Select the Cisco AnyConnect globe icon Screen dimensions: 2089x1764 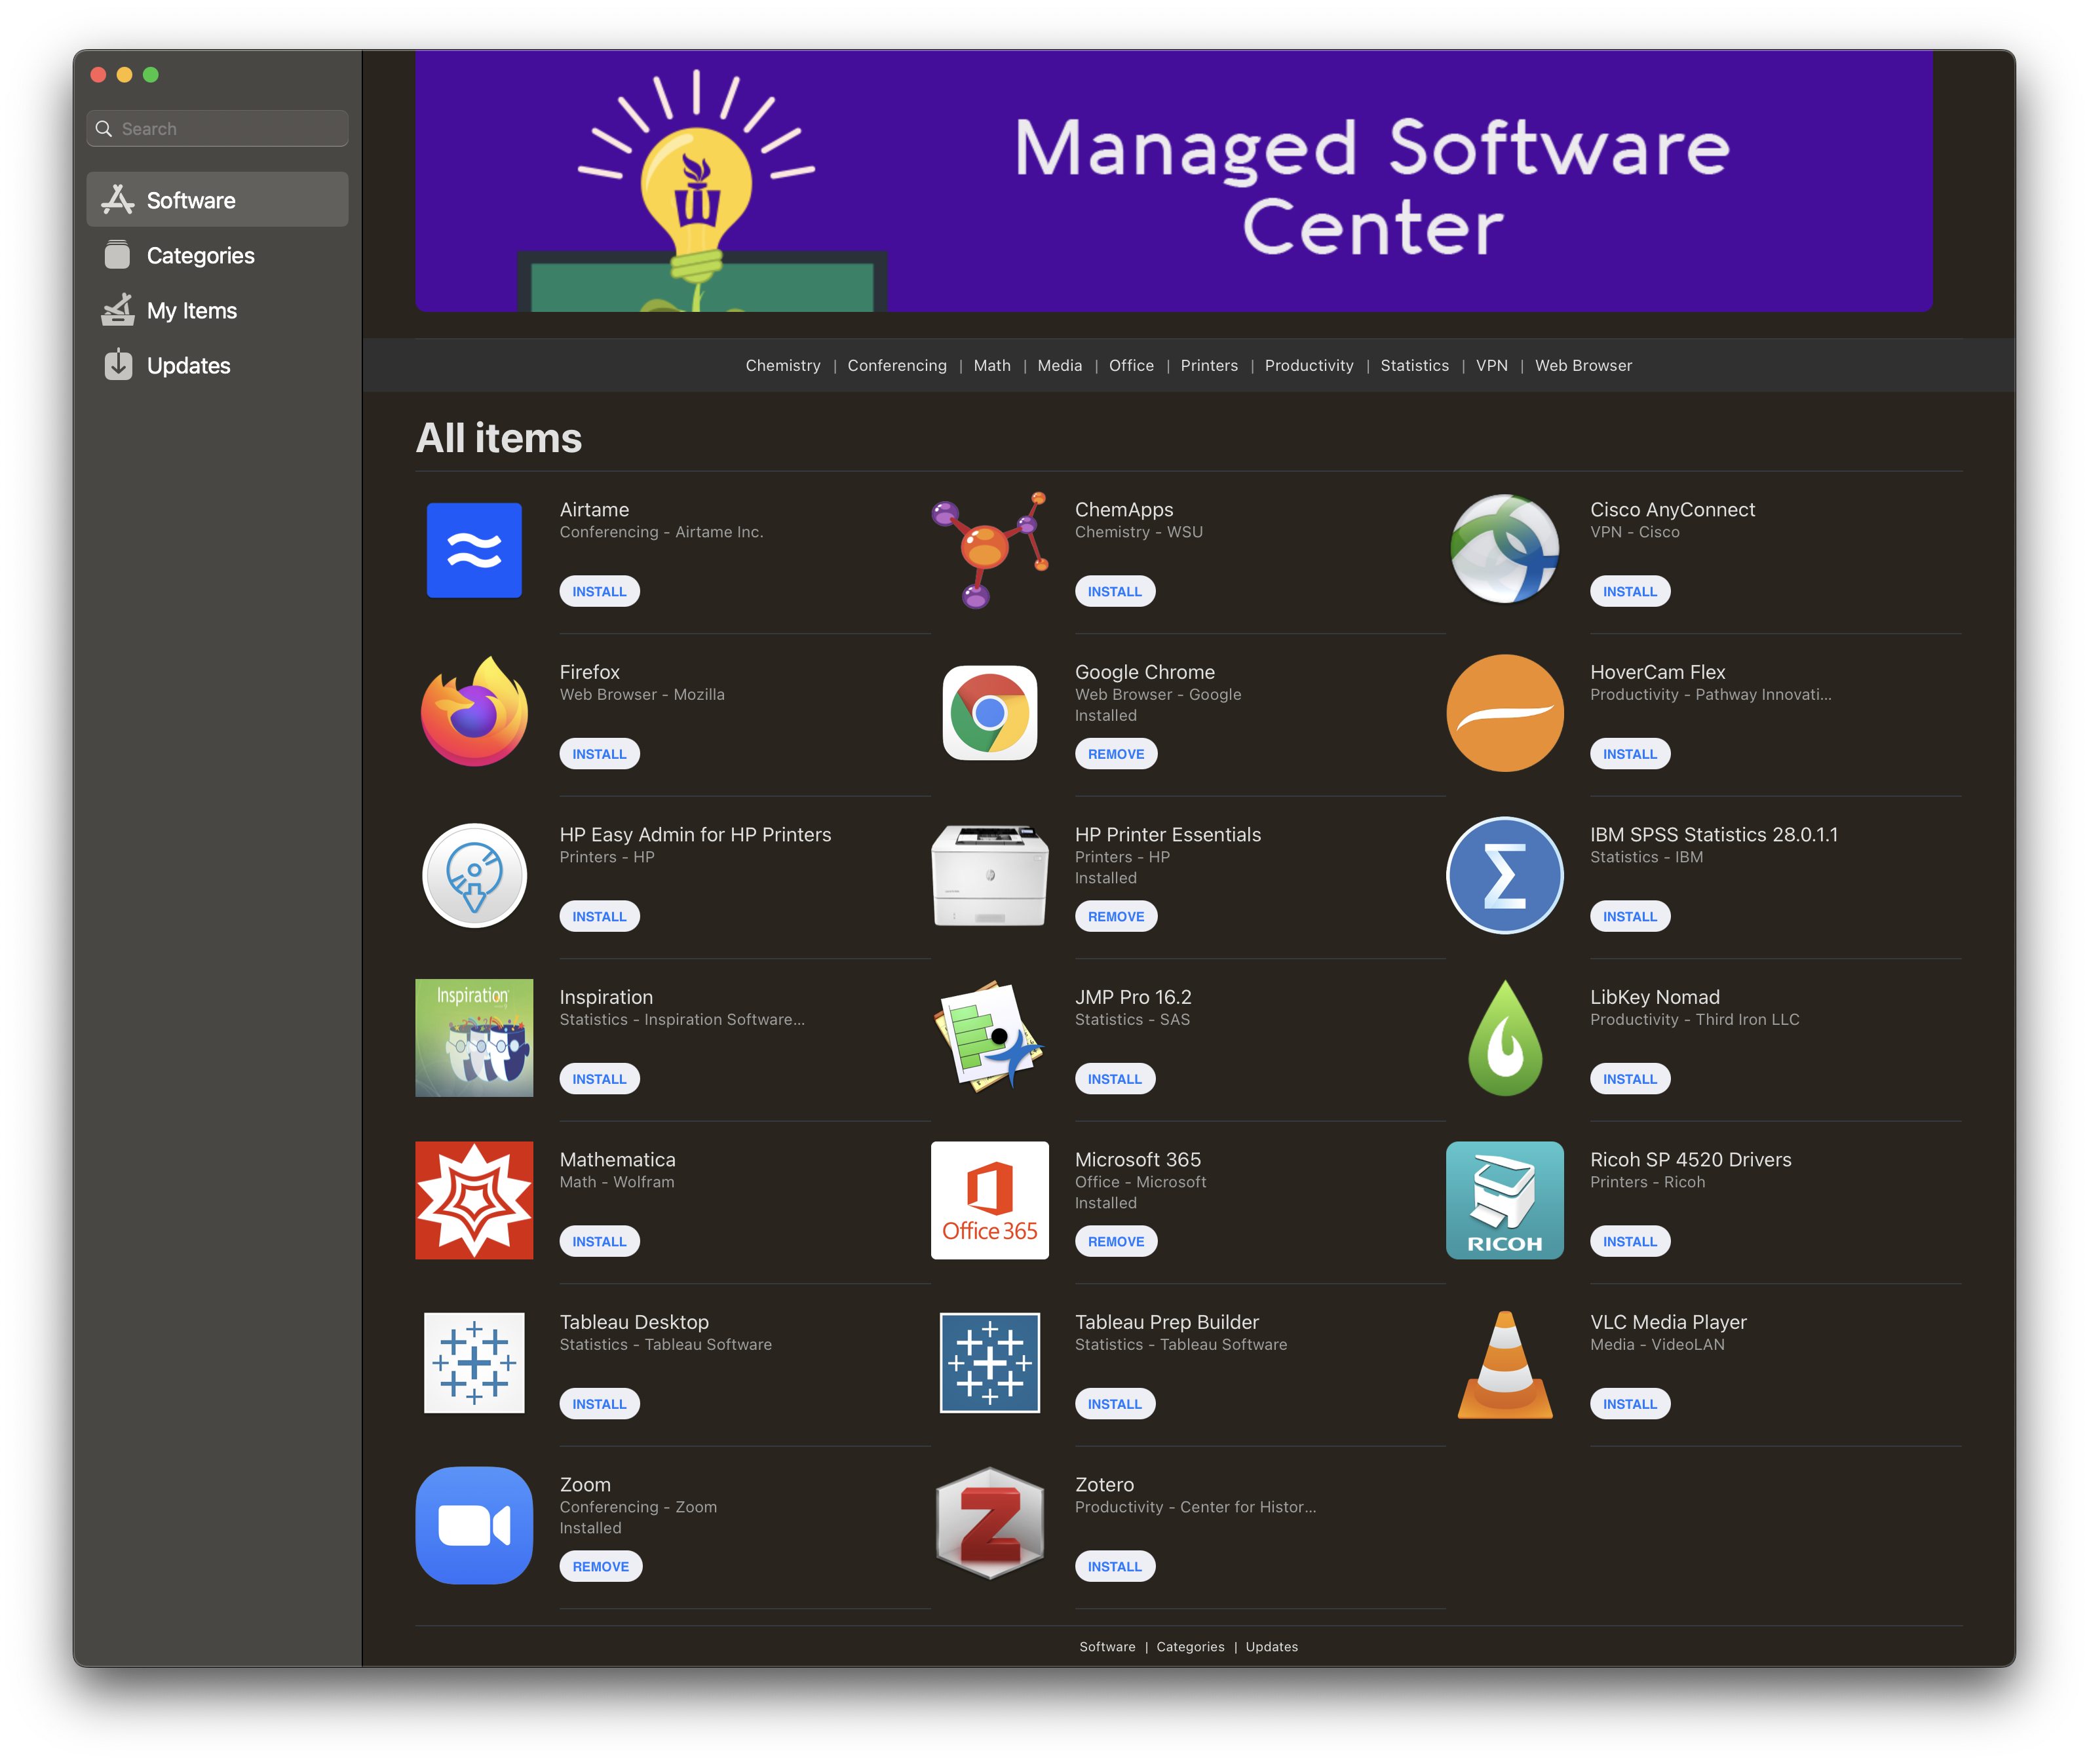tap(1504, 549)
